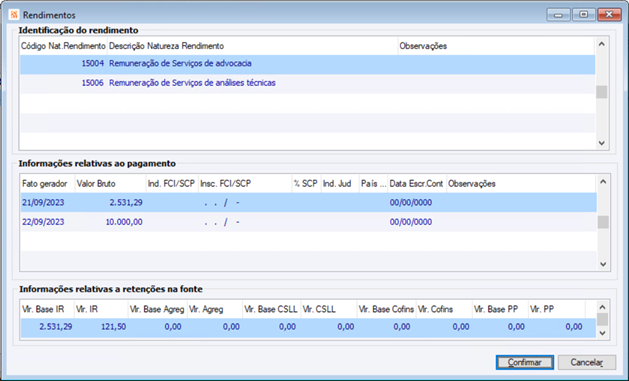Click scrollbar thumb in Identificação do rendimento list
Screen dimensions: 629x381
click(601, 92)
